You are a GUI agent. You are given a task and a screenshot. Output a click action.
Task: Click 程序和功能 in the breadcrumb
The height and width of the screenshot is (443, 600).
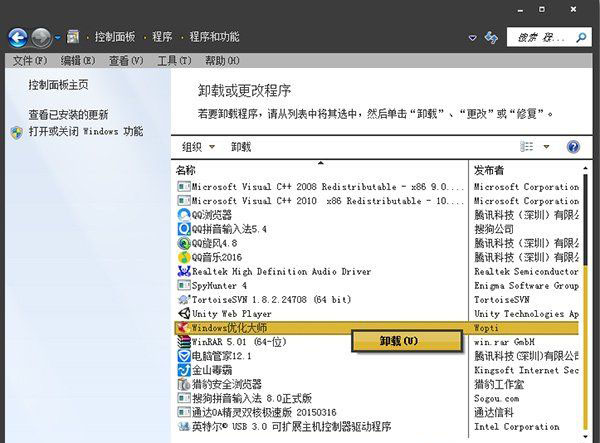pyautogui.click(x=214, y=37)
